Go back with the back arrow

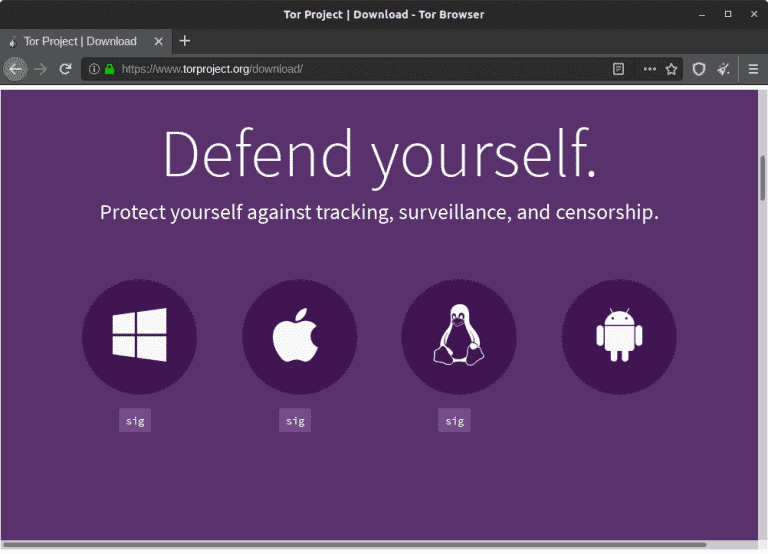[x=16, y=69]
